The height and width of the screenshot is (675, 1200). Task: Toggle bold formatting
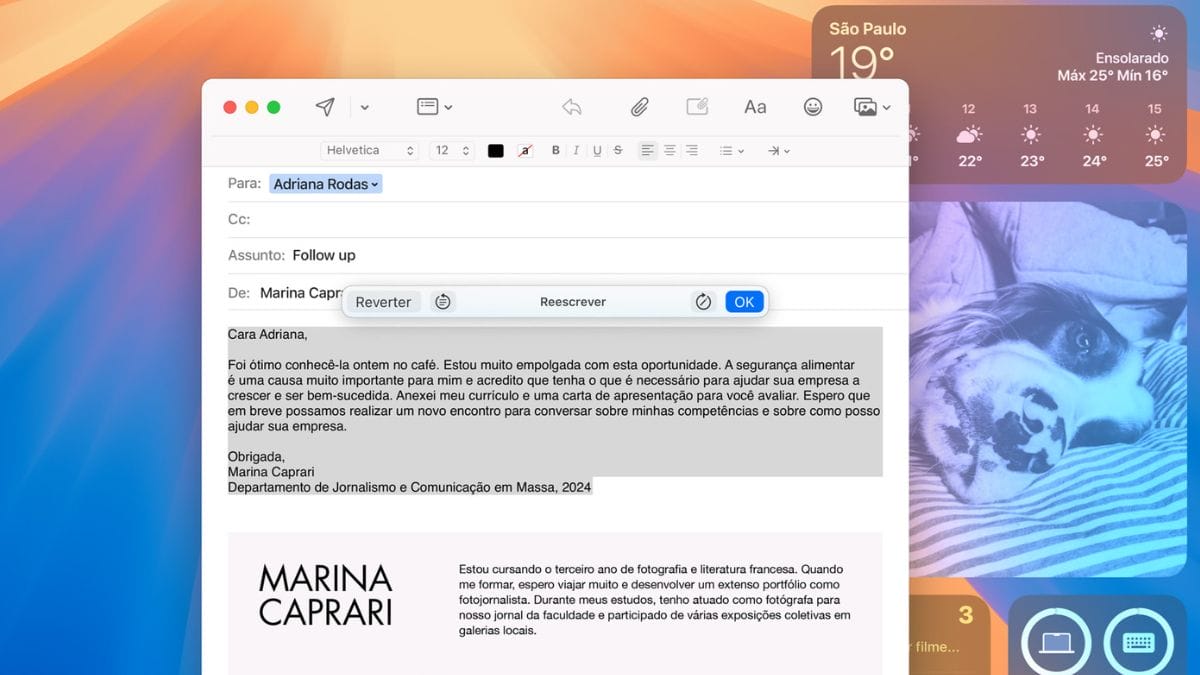(556, 151)
